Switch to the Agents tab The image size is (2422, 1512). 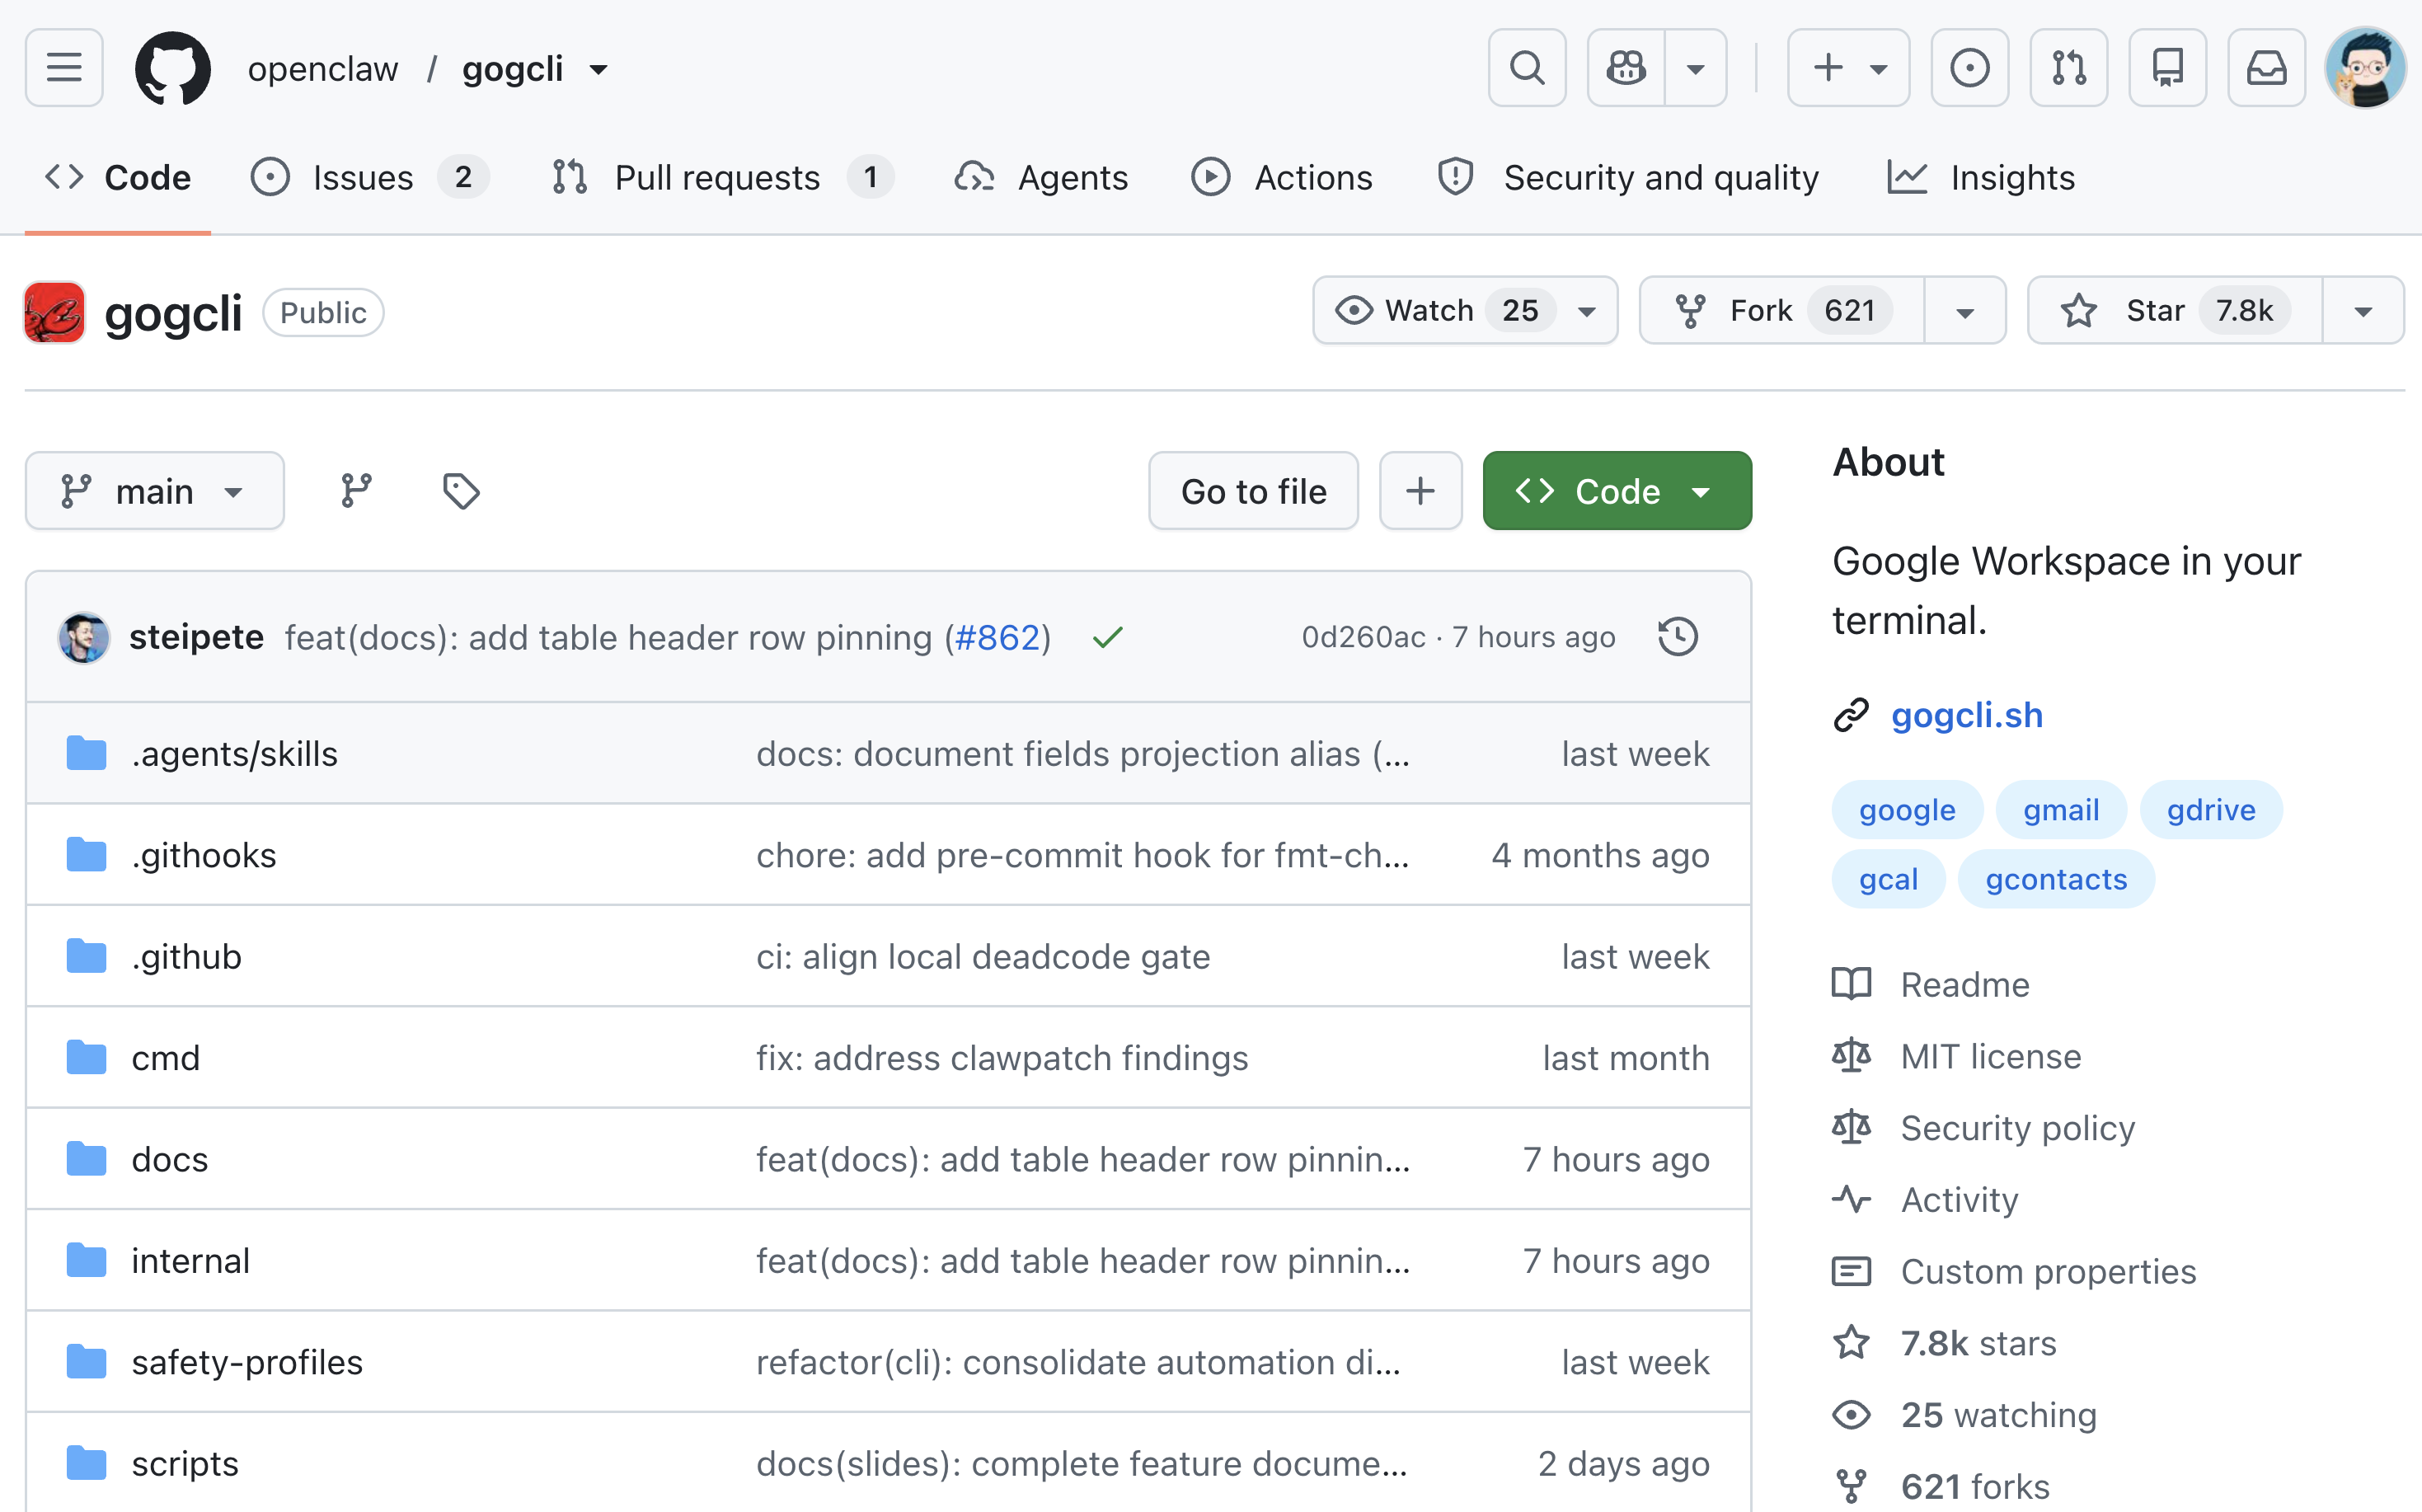click(x=1040, y=178)
